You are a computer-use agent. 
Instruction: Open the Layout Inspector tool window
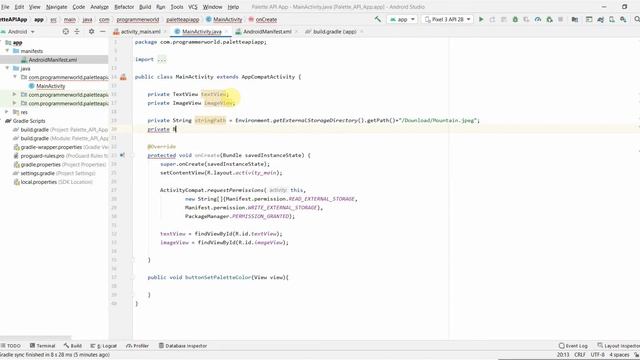click(x=618, y=346)
